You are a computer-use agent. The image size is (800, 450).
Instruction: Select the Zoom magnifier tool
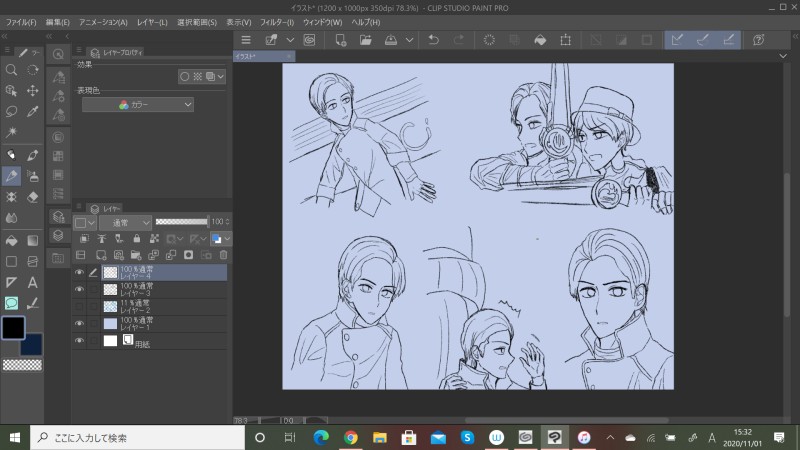click(x=11, y=70)
